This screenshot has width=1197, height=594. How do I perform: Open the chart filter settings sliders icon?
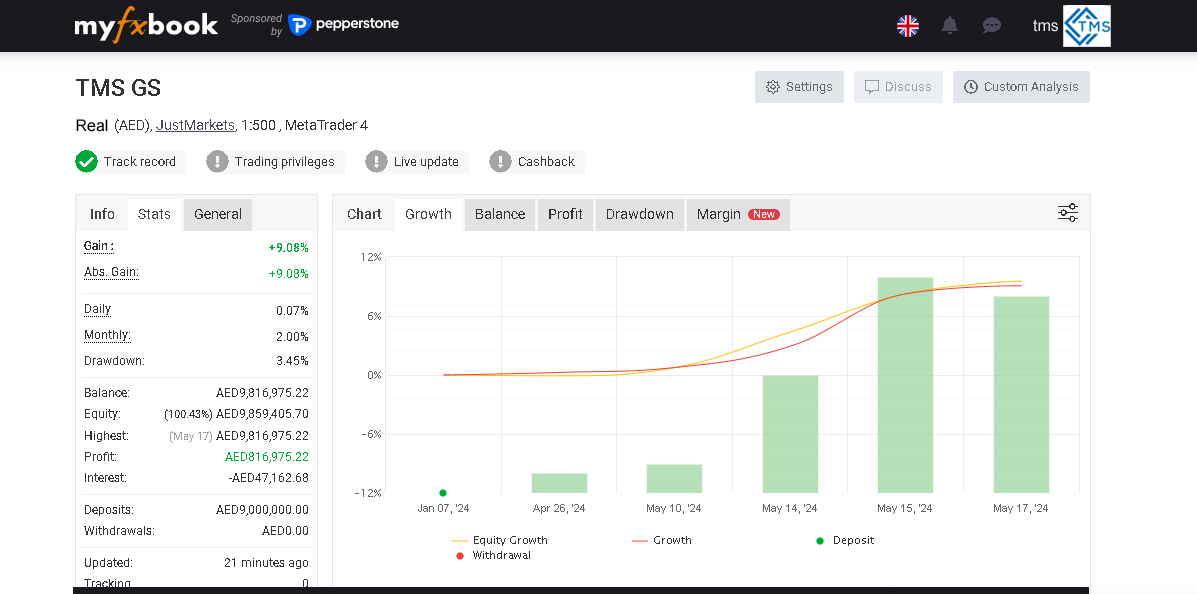tap(1067, 213)
